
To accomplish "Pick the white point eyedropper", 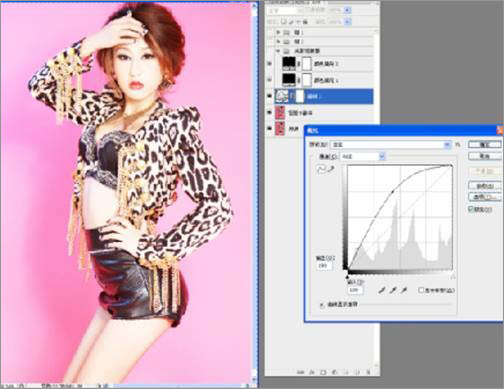I will pos(404,290).
